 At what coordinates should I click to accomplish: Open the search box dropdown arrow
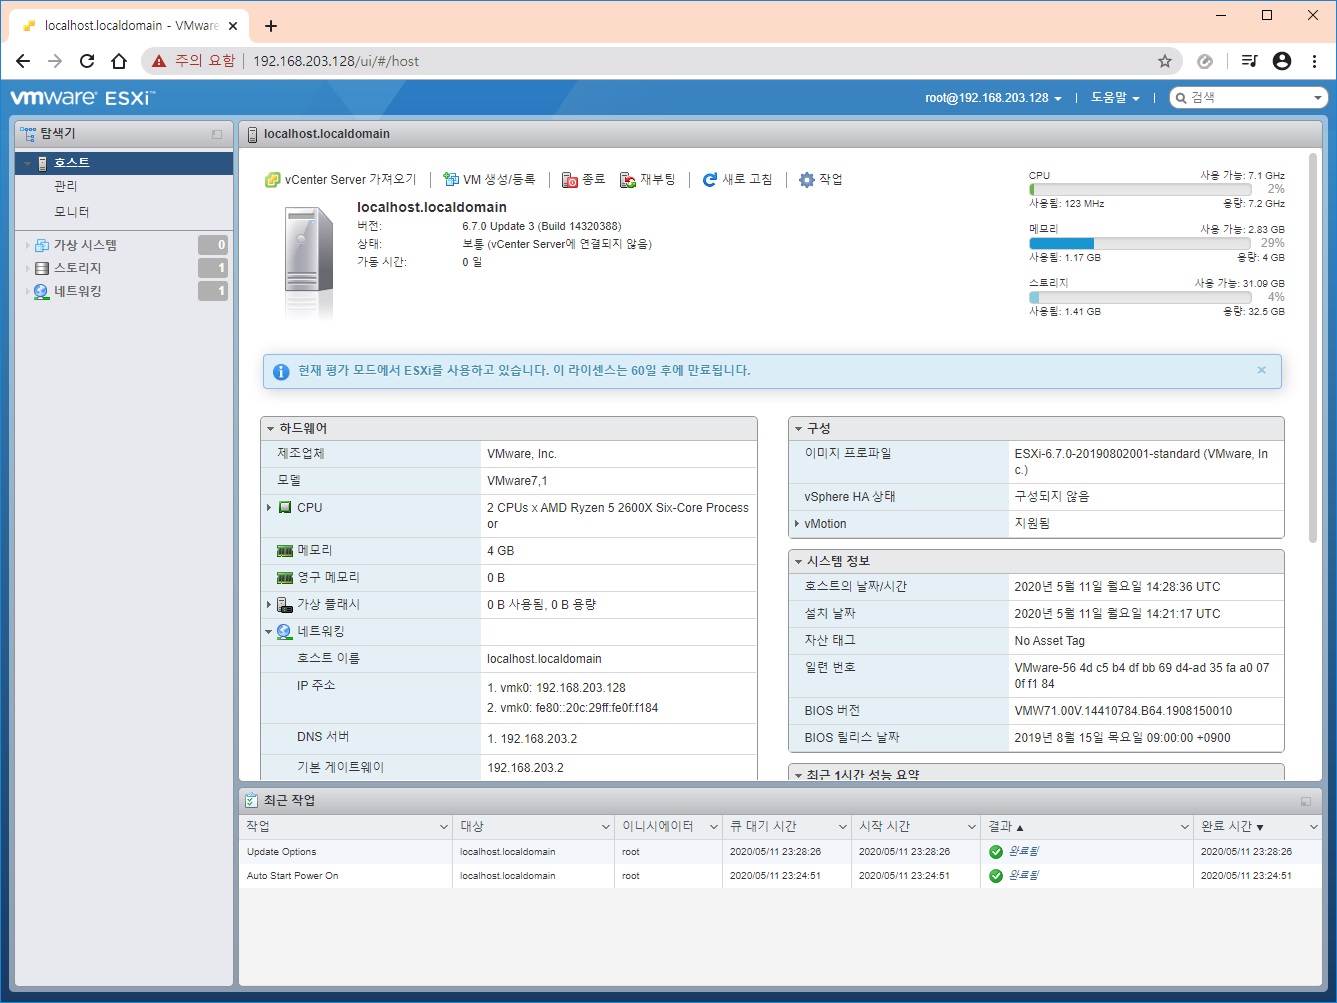(1318, 98)
